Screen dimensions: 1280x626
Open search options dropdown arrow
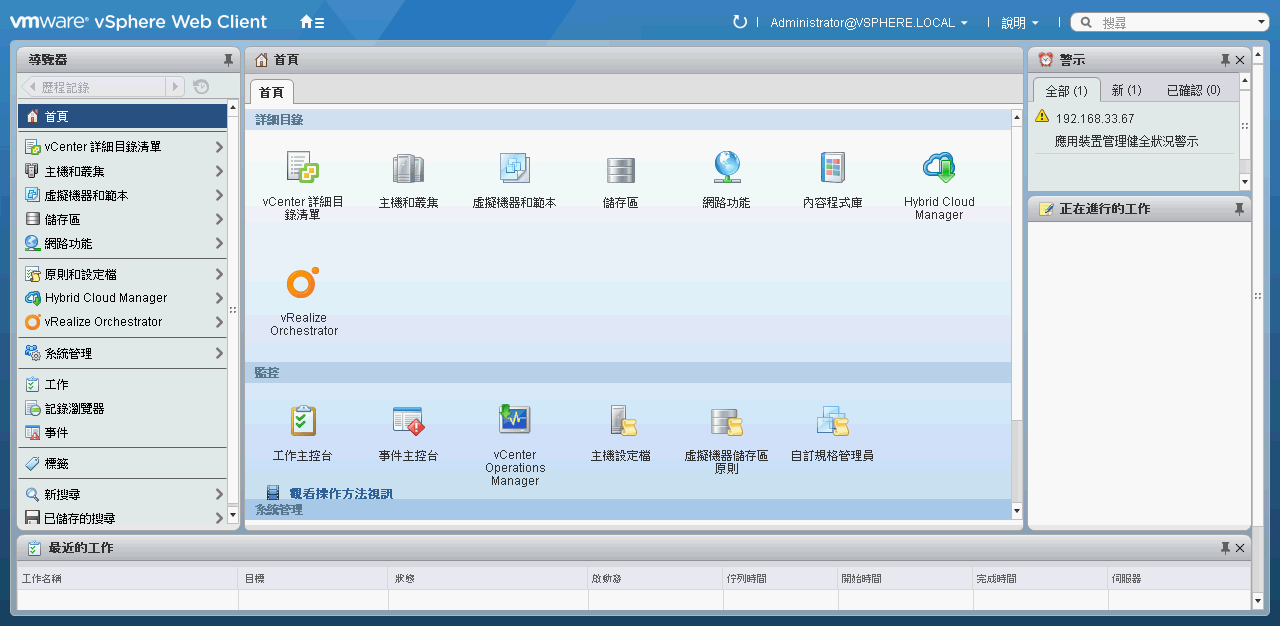click(1262, 22)
